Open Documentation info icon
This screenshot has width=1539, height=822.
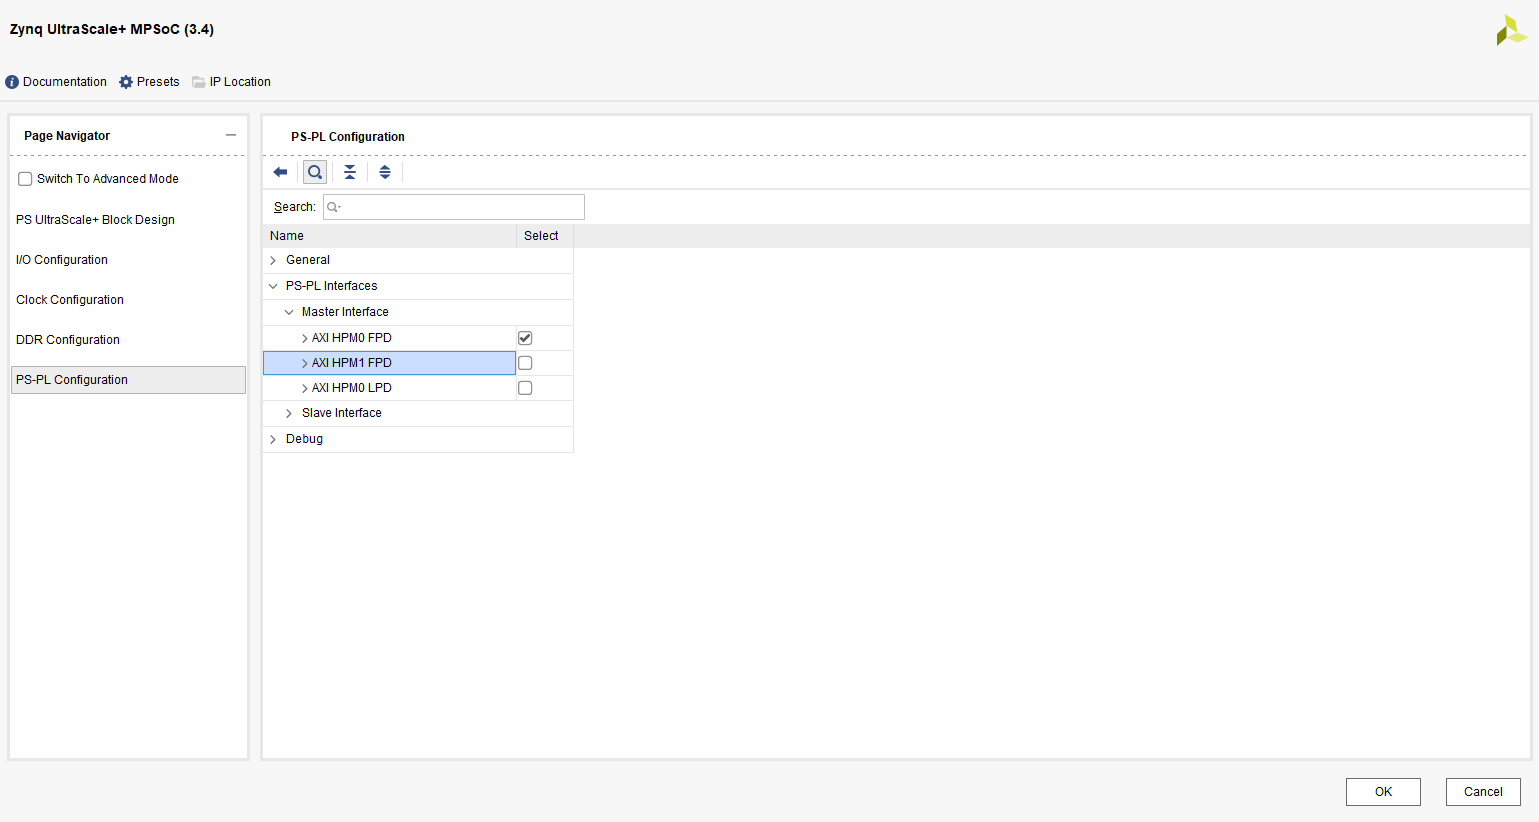click(12, 82)
